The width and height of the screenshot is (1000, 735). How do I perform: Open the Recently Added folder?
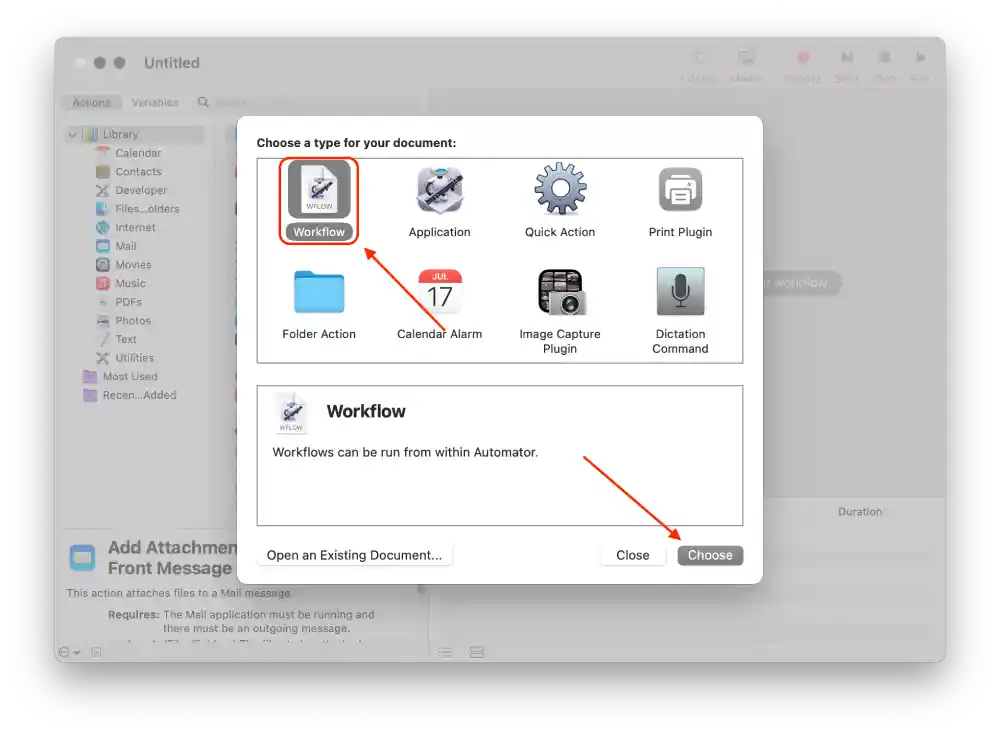coord(139,395)
